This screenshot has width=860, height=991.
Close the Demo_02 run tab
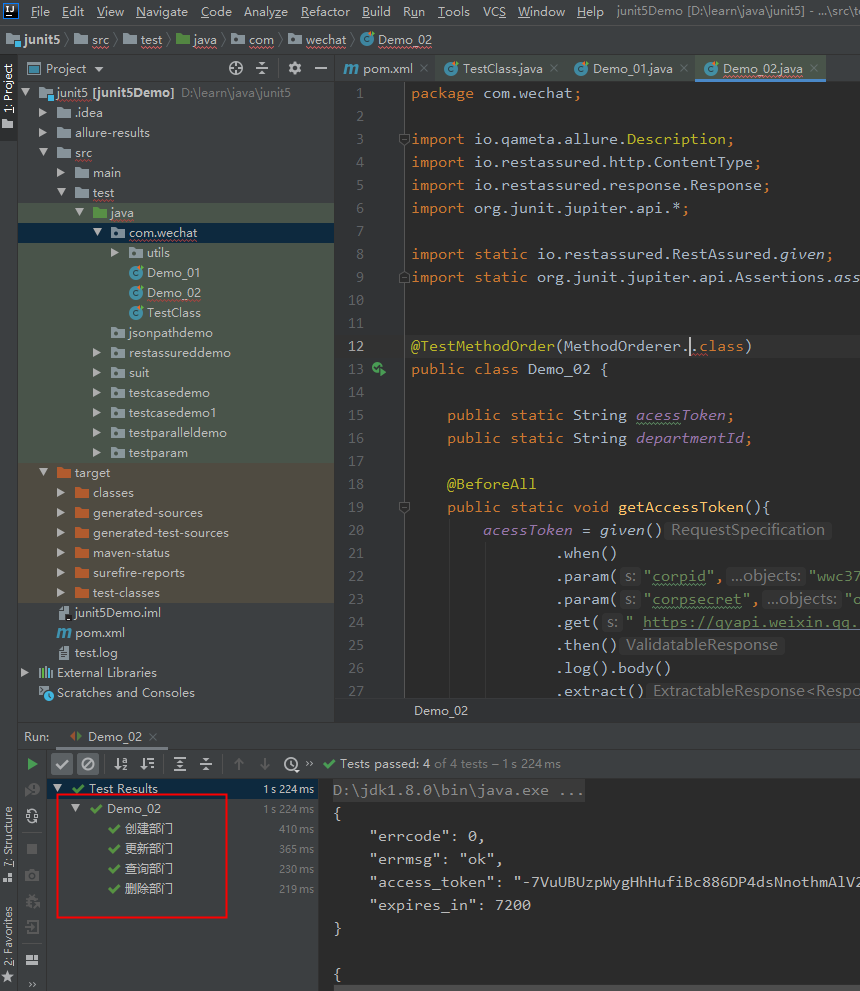(153, 737)
